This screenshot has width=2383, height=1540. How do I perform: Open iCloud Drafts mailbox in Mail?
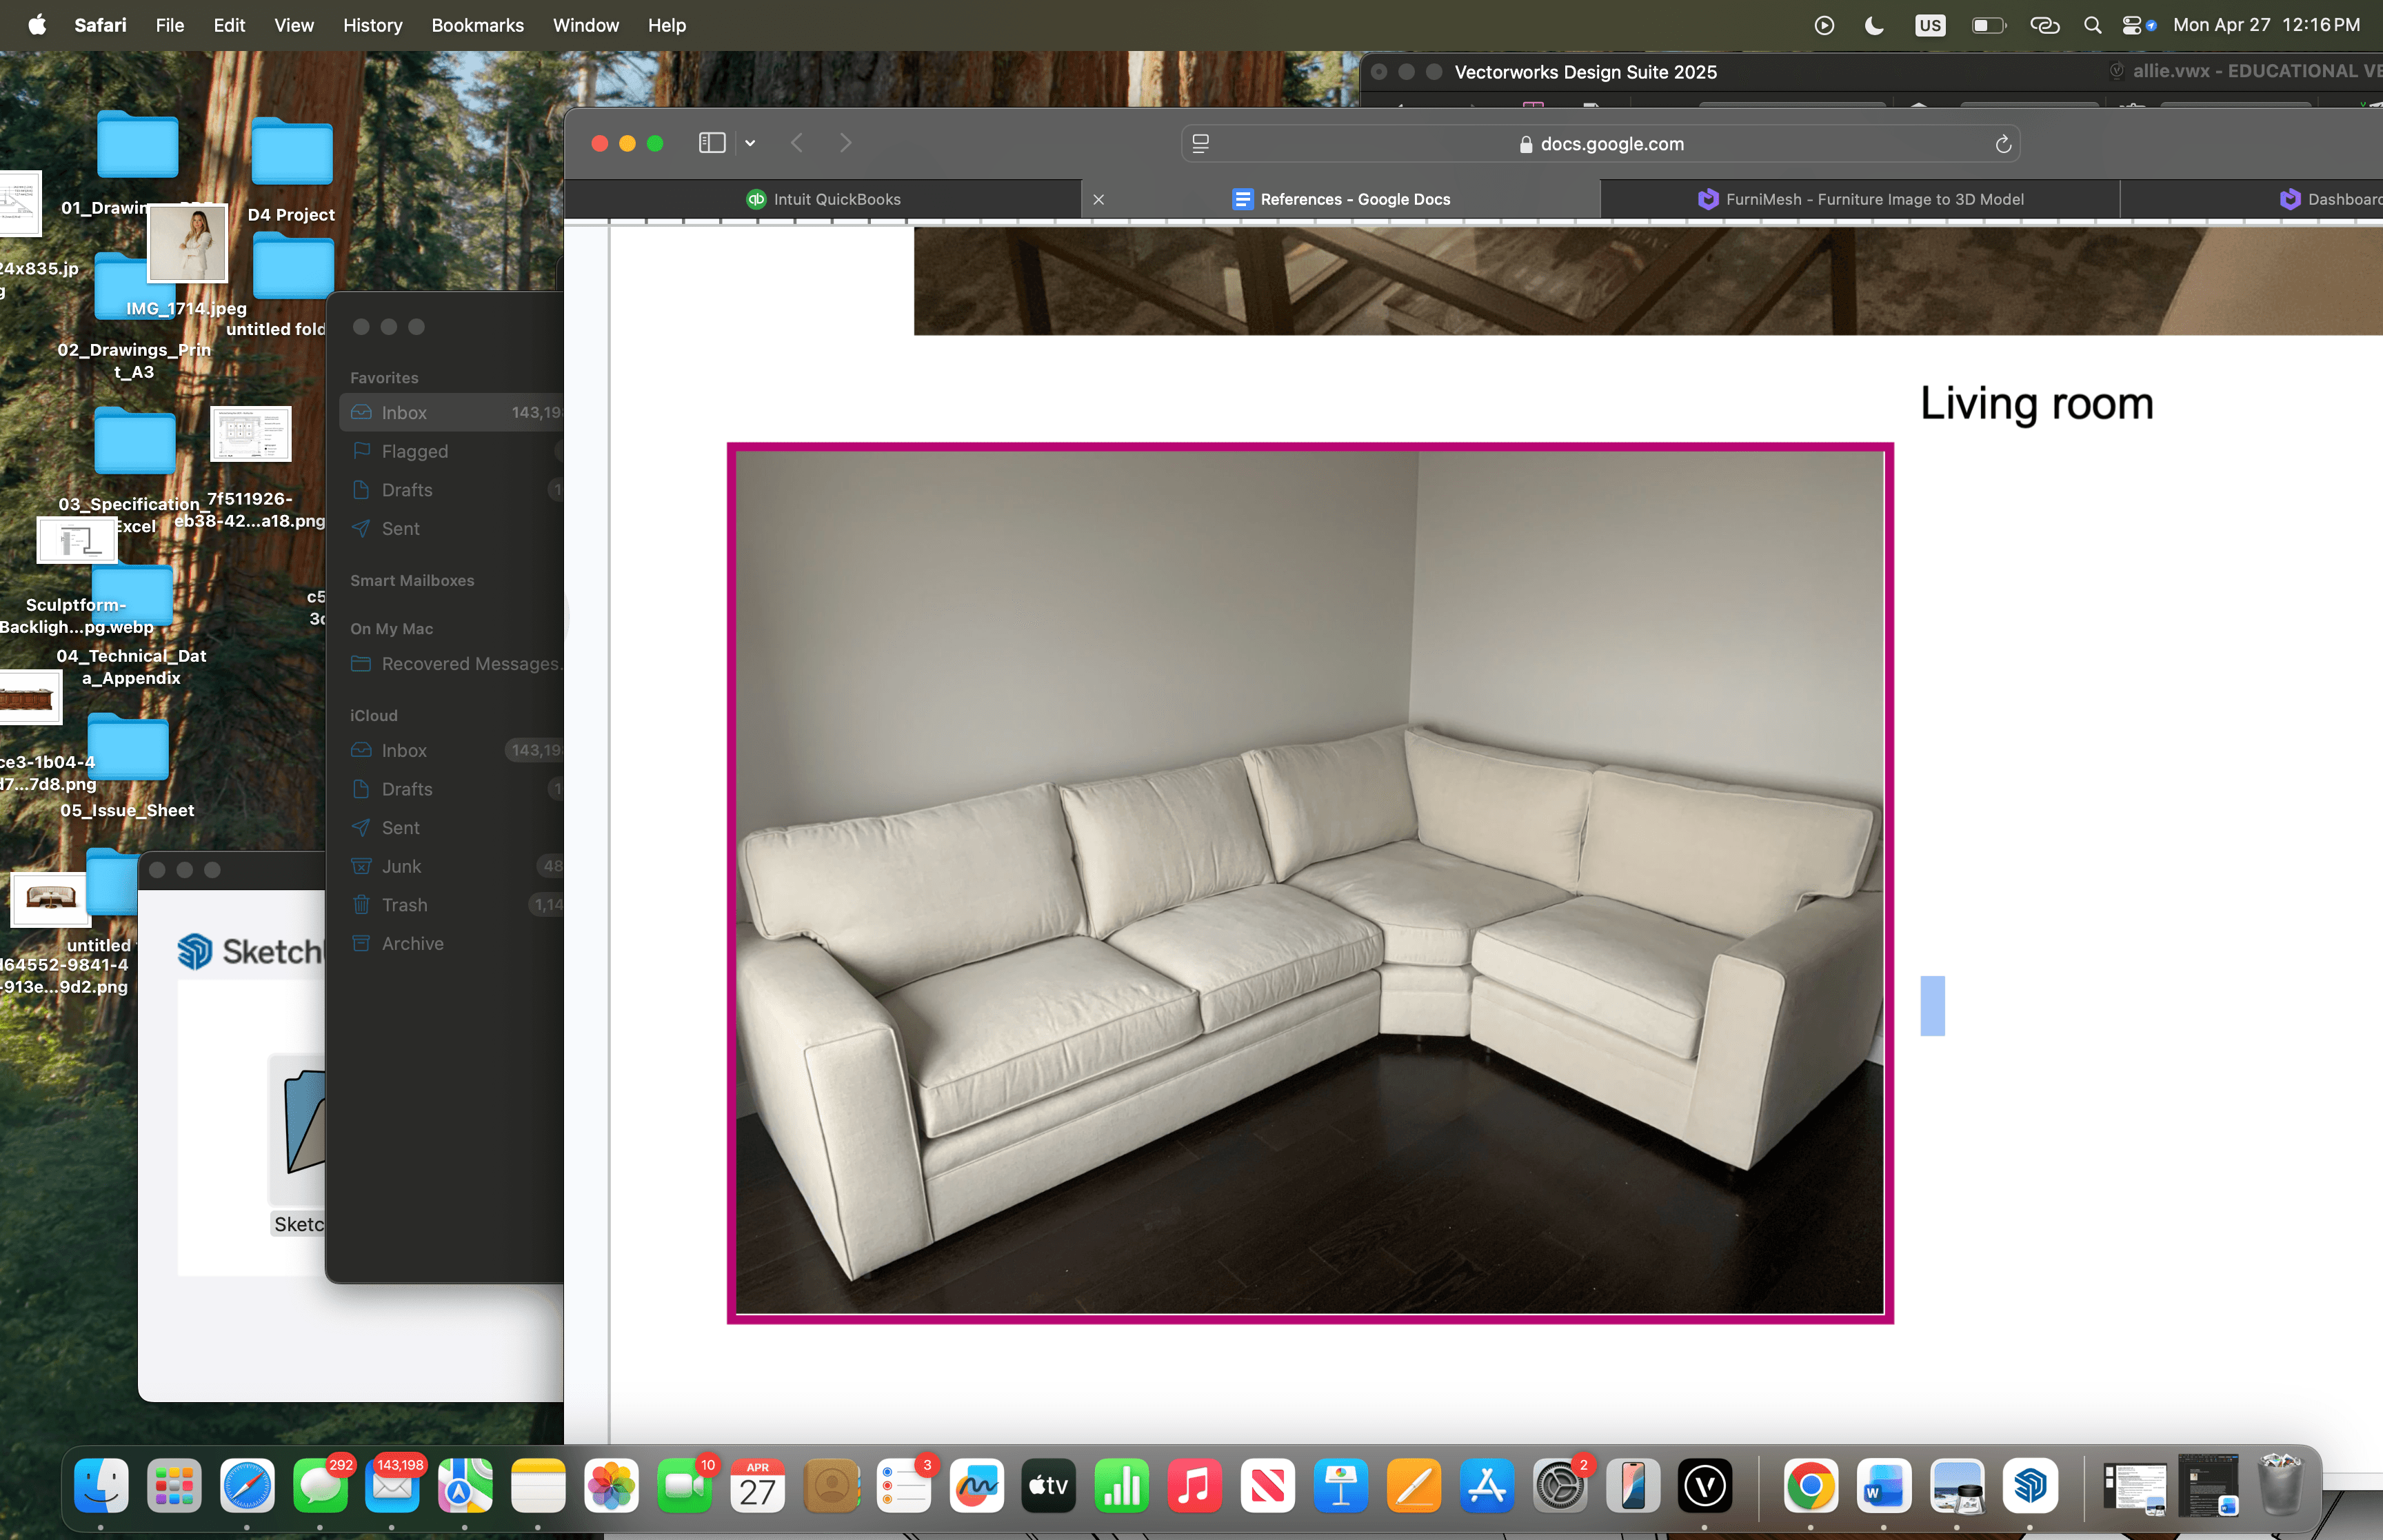point(451,789)
